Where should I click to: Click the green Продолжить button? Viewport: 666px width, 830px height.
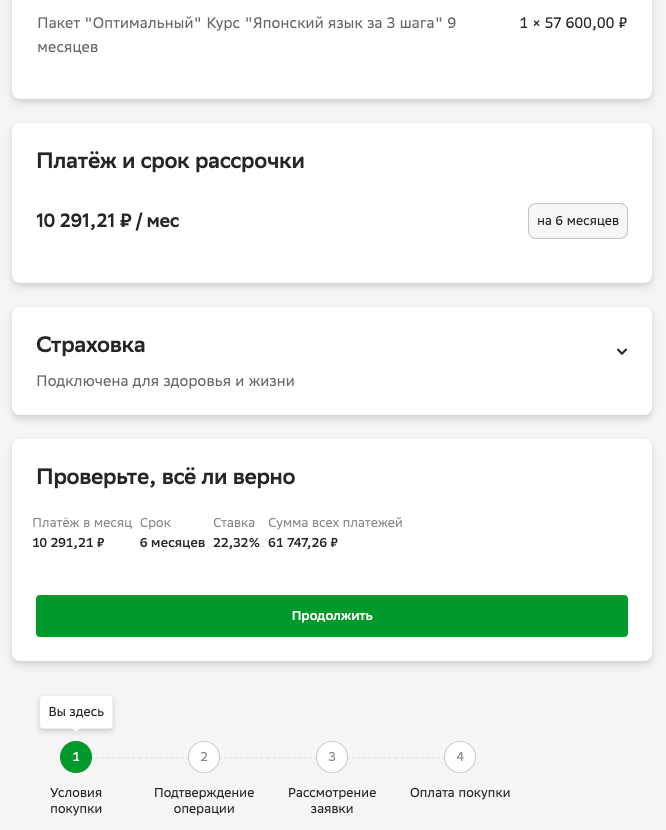(x=332, y=616)
